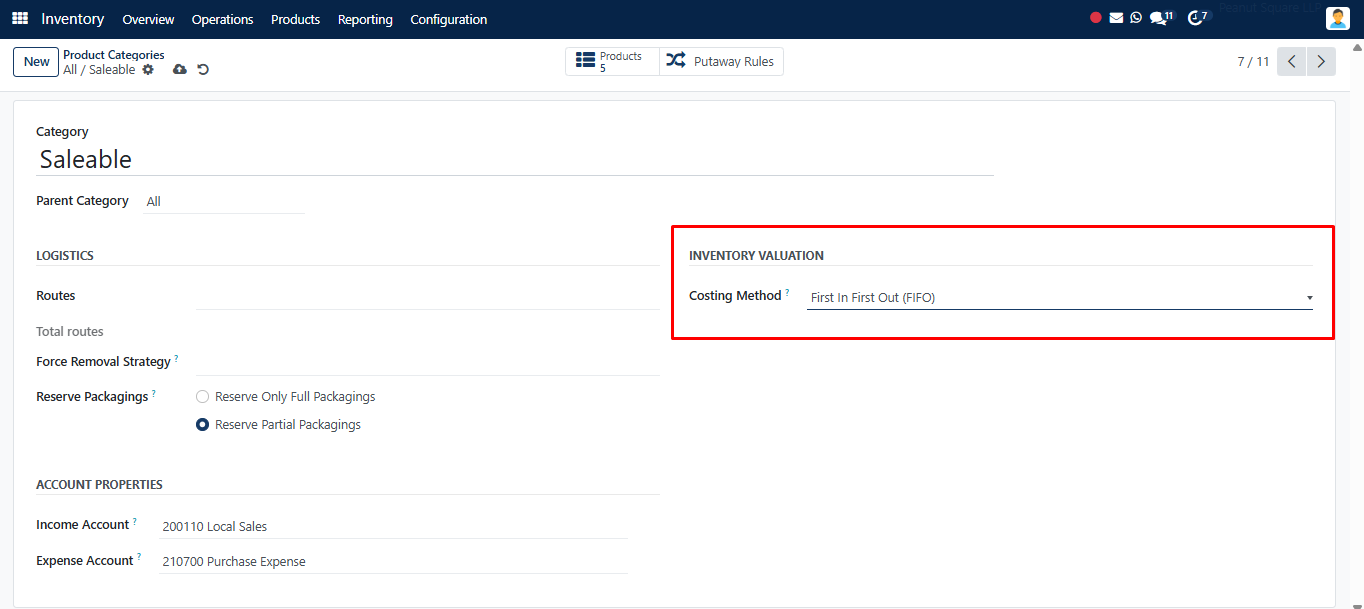
Task: Open the gear actions menu beside Saleable
Action: (x=148, y=69)
